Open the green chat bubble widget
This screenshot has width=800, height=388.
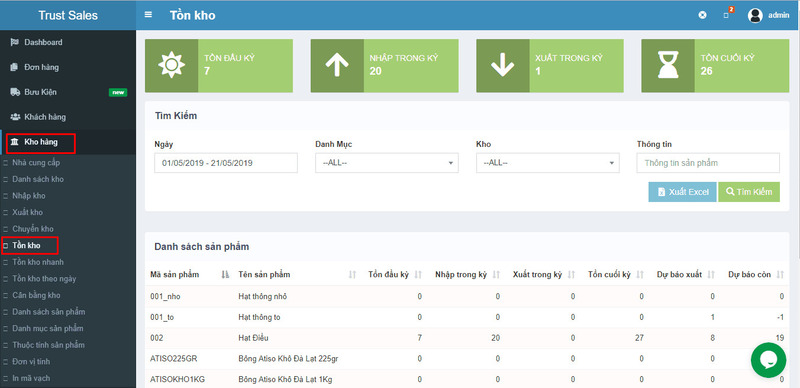click(x=768, y=360)
